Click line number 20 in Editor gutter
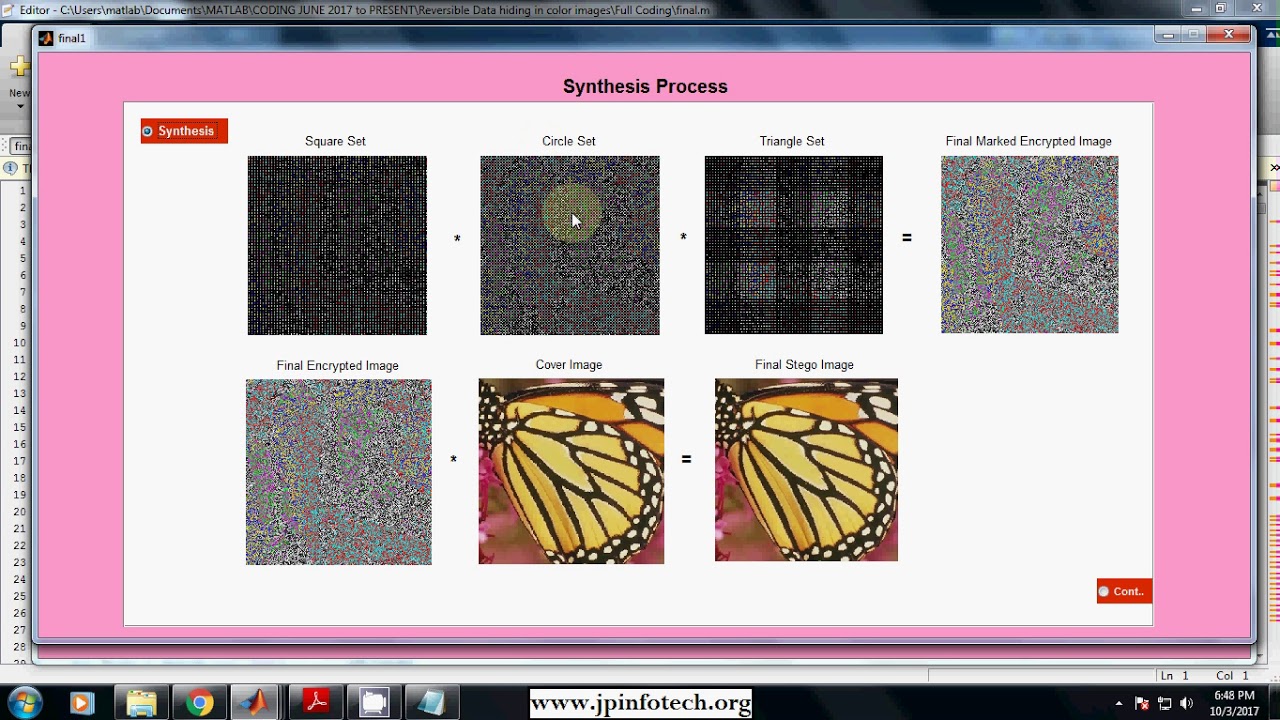Viewport: 1280px width, 720px height. [19, 511]
